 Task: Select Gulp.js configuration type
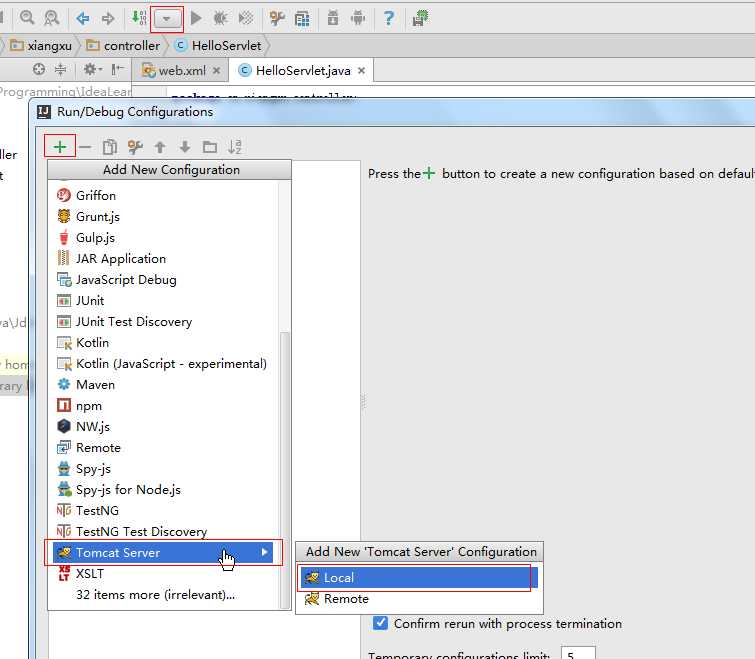(164, 238)
